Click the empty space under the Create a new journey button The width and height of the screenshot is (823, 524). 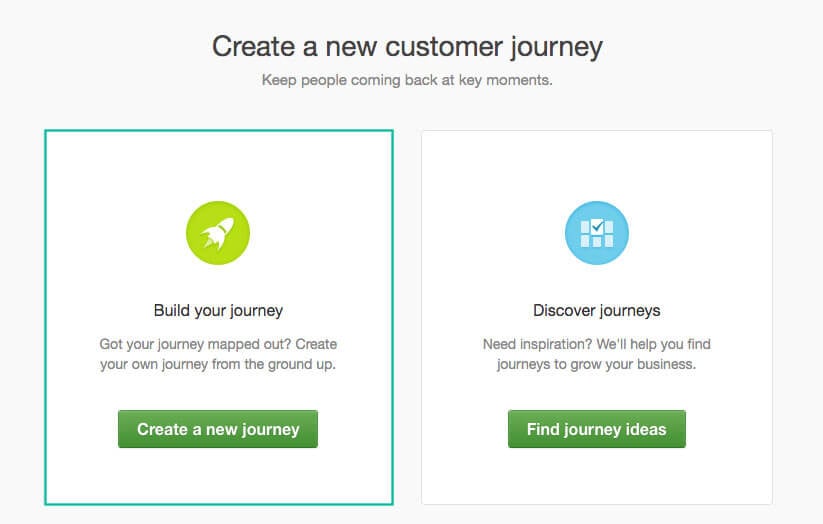(x=218, y=476)
